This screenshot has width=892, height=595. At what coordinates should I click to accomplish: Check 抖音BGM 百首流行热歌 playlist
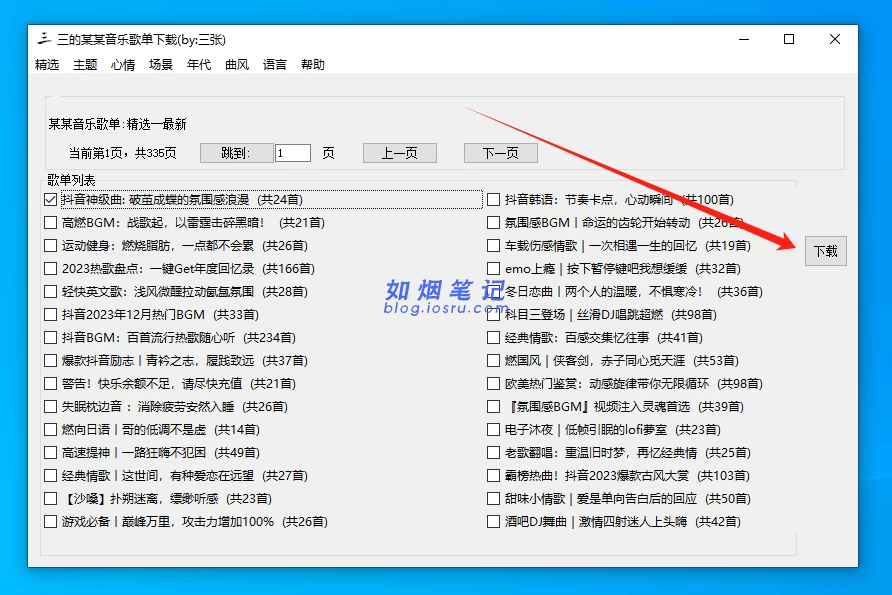click(x=51, y=338)
